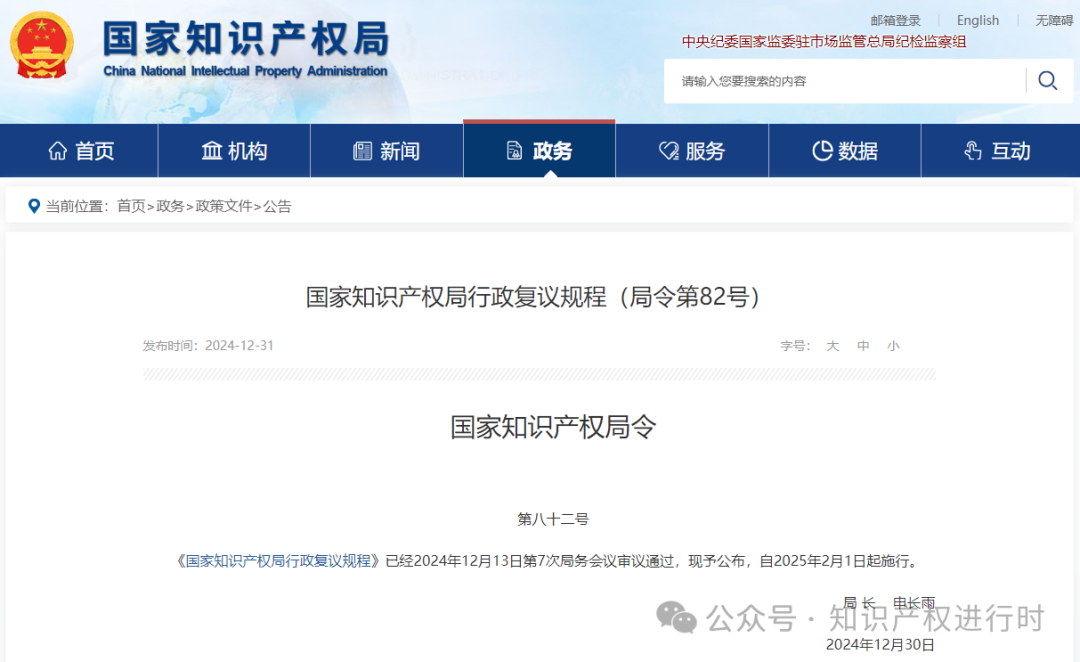1080x662 pixels.
Task: Click 首页 in the breadcrumb trail
Action: point(131,205)
